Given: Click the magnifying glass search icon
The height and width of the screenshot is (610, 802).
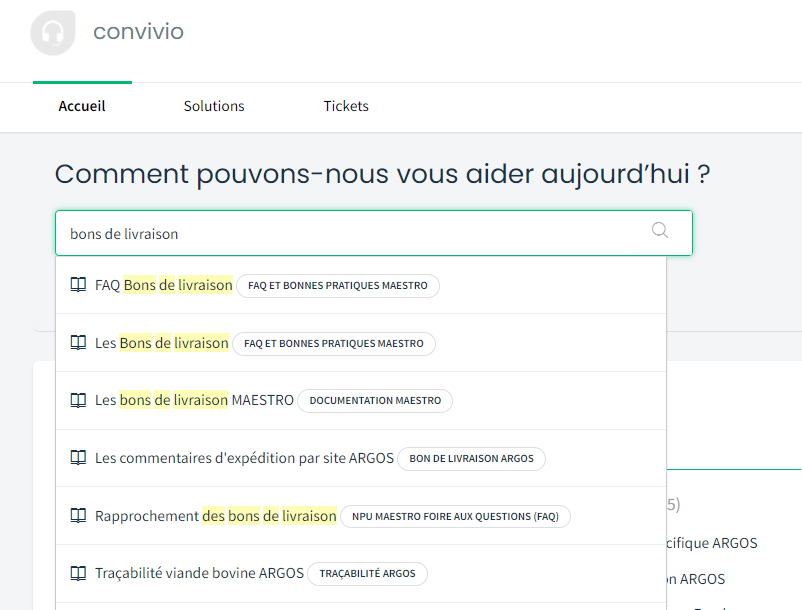Looking at the screenshot, I should pyautogui.click(x=660, y=230).
